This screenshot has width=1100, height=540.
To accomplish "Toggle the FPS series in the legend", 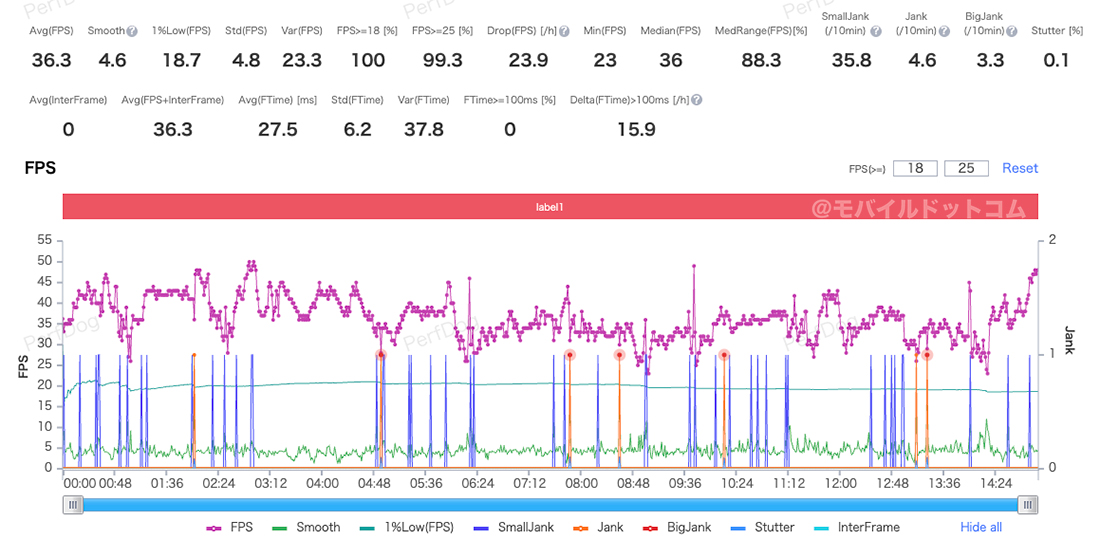I will (230, 527).
